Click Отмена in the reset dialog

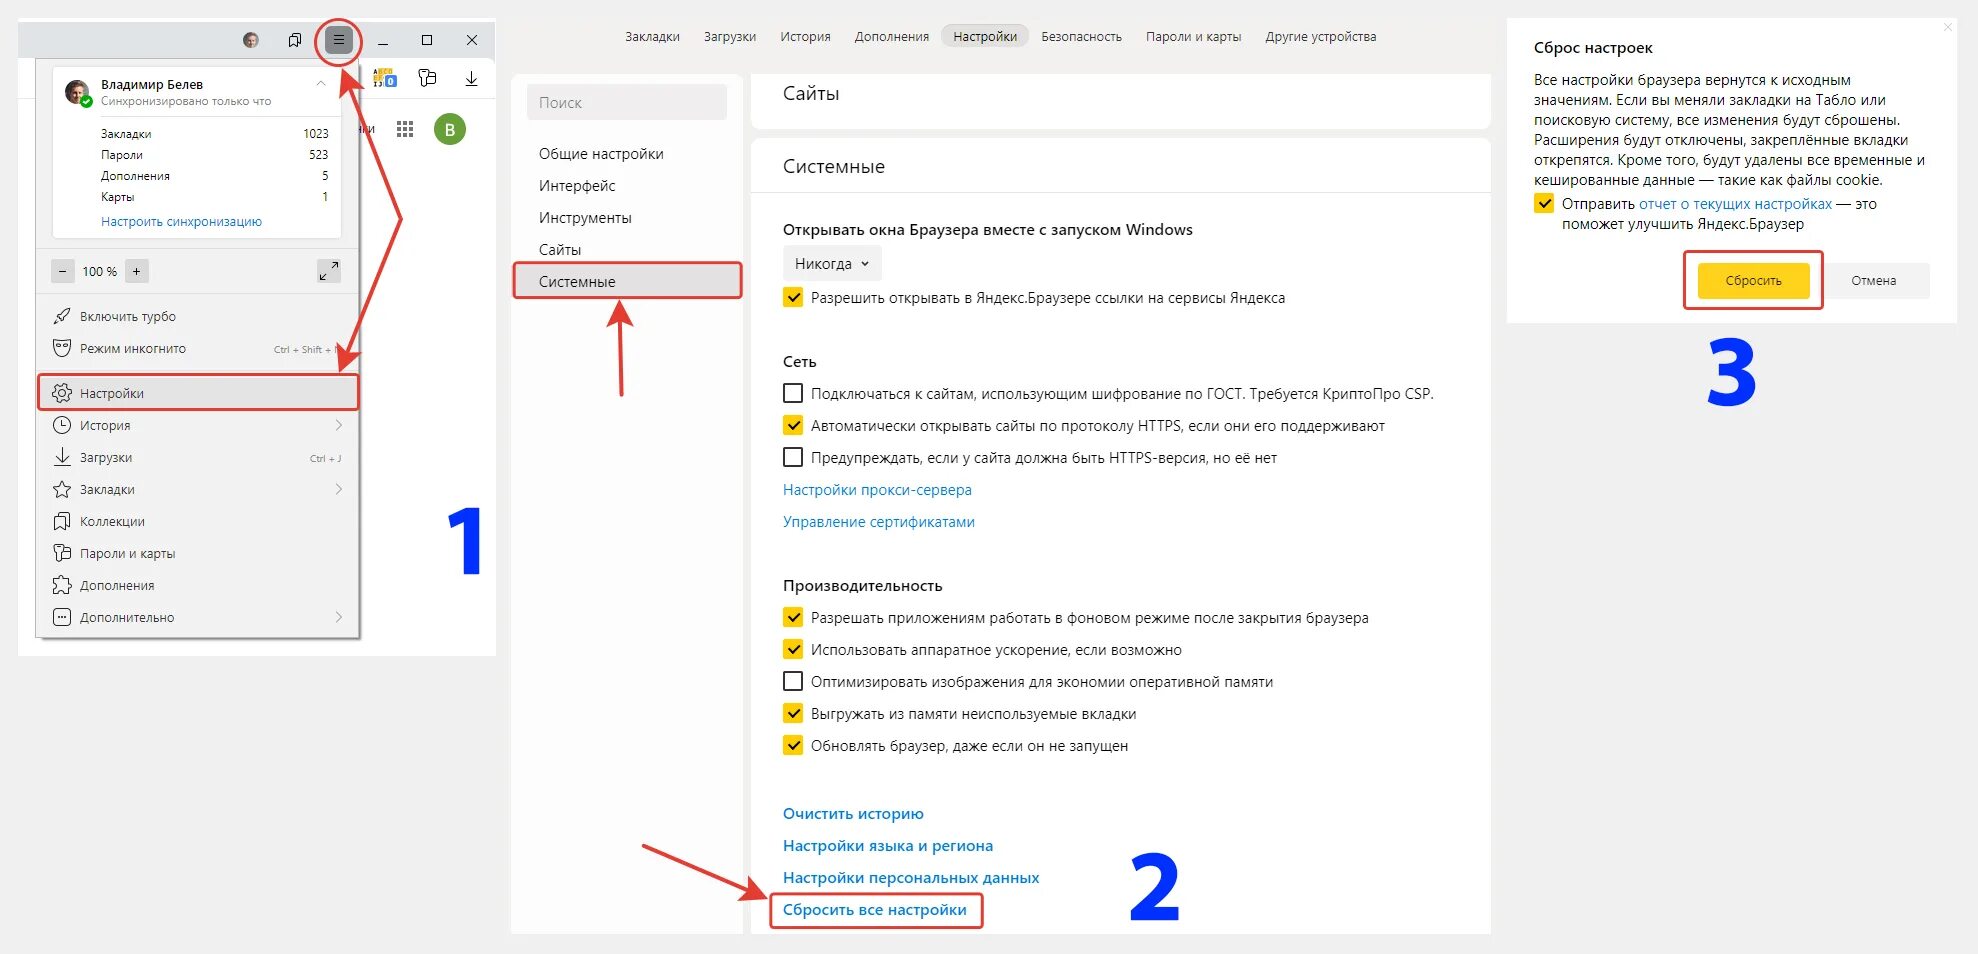1873,280
